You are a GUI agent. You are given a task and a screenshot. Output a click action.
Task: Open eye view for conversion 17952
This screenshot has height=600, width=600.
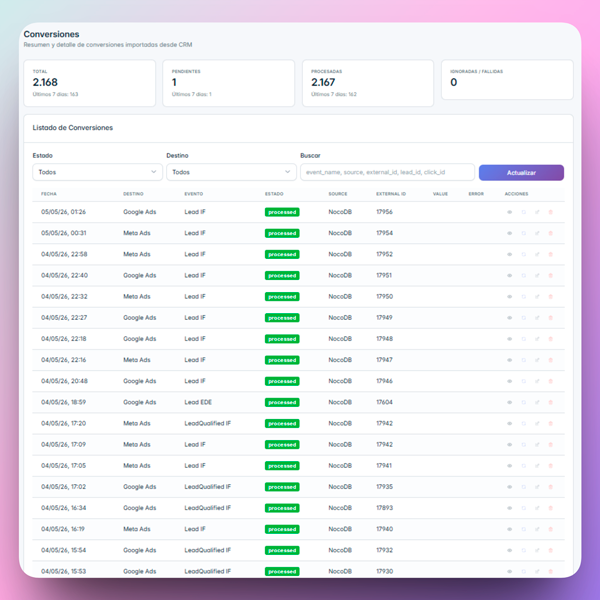coord(509,254)
